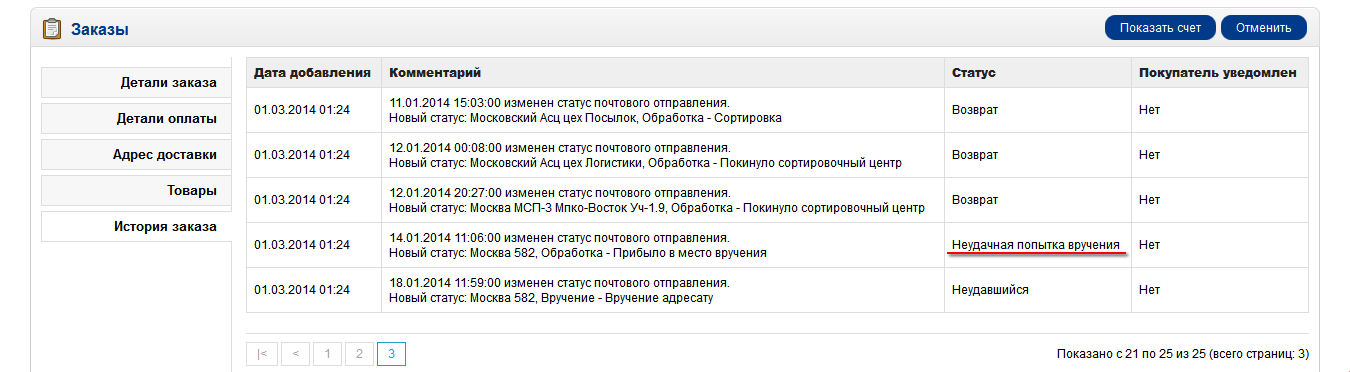Viewport: 1350px width, 372px height.
Task: Click the Дата добавления column header
Action: (x=313, y=73)
